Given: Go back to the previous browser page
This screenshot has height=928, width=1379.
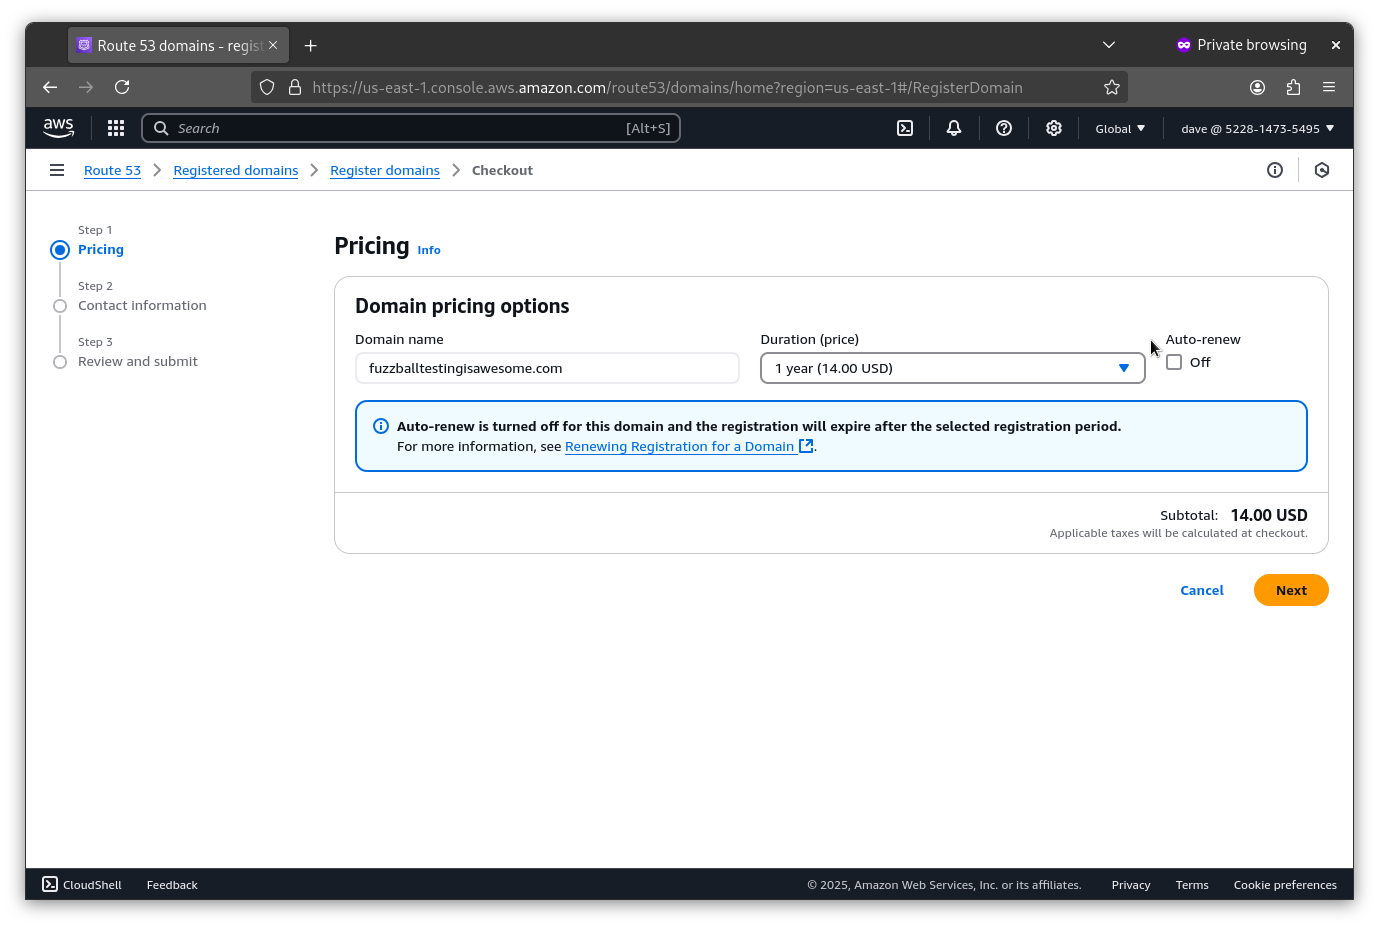Looking at the screenshot, I should coord(50,87).
